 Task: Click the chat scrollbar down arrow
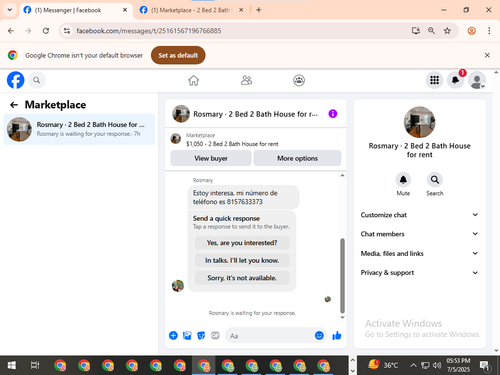(342, 317)
